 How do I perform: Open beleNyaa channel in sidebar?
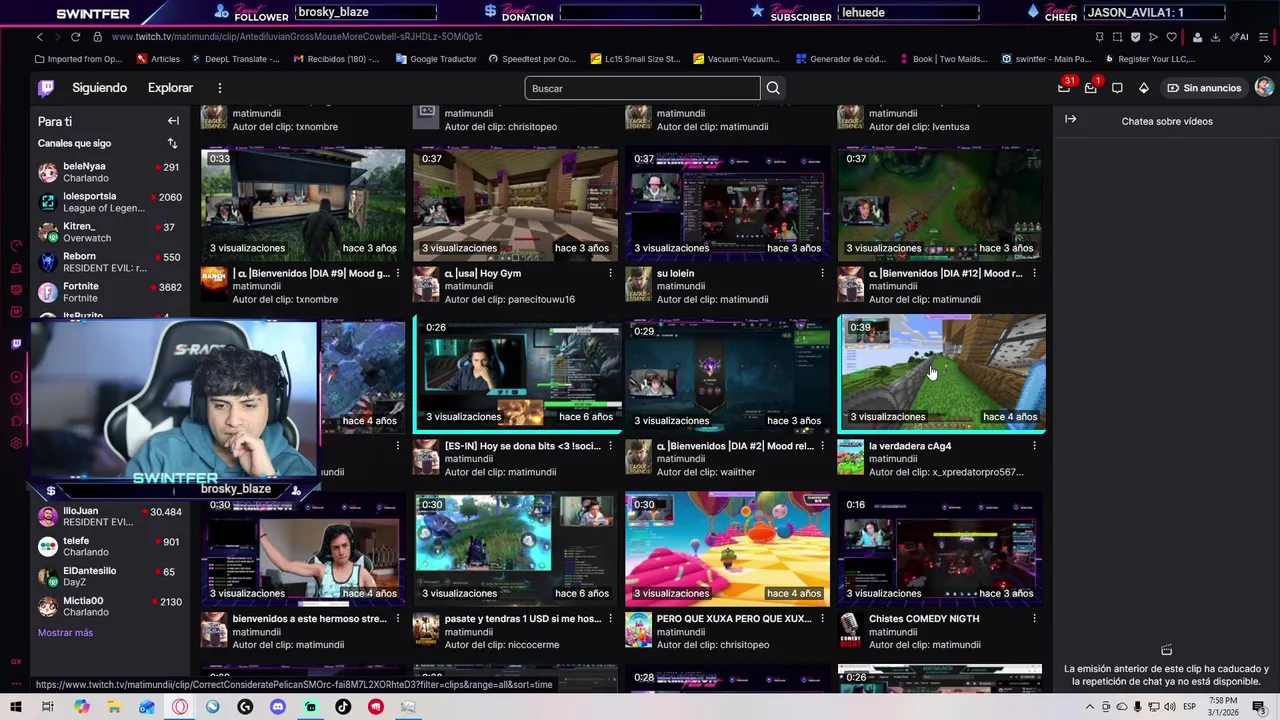tap(109, 172)
